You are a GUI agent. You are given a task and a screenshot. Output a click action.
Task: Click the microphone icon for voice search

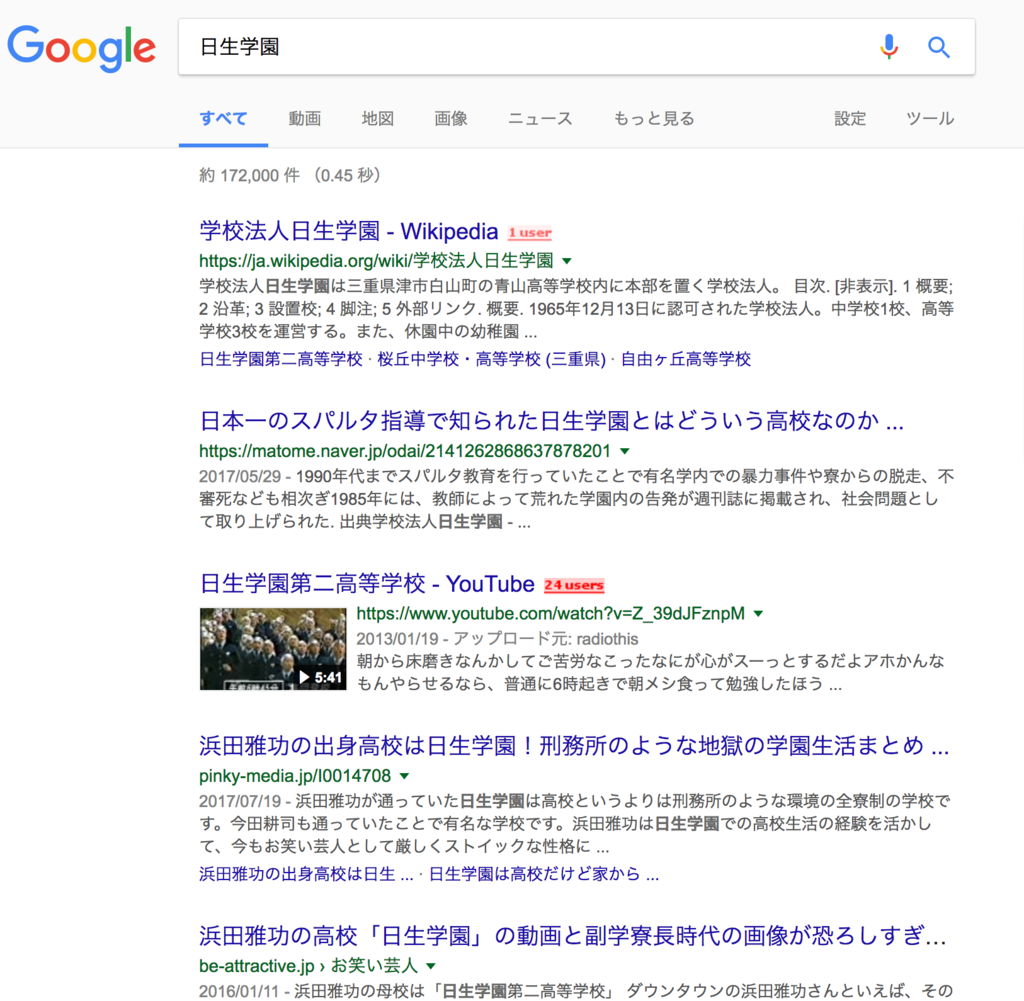[888, 46]
